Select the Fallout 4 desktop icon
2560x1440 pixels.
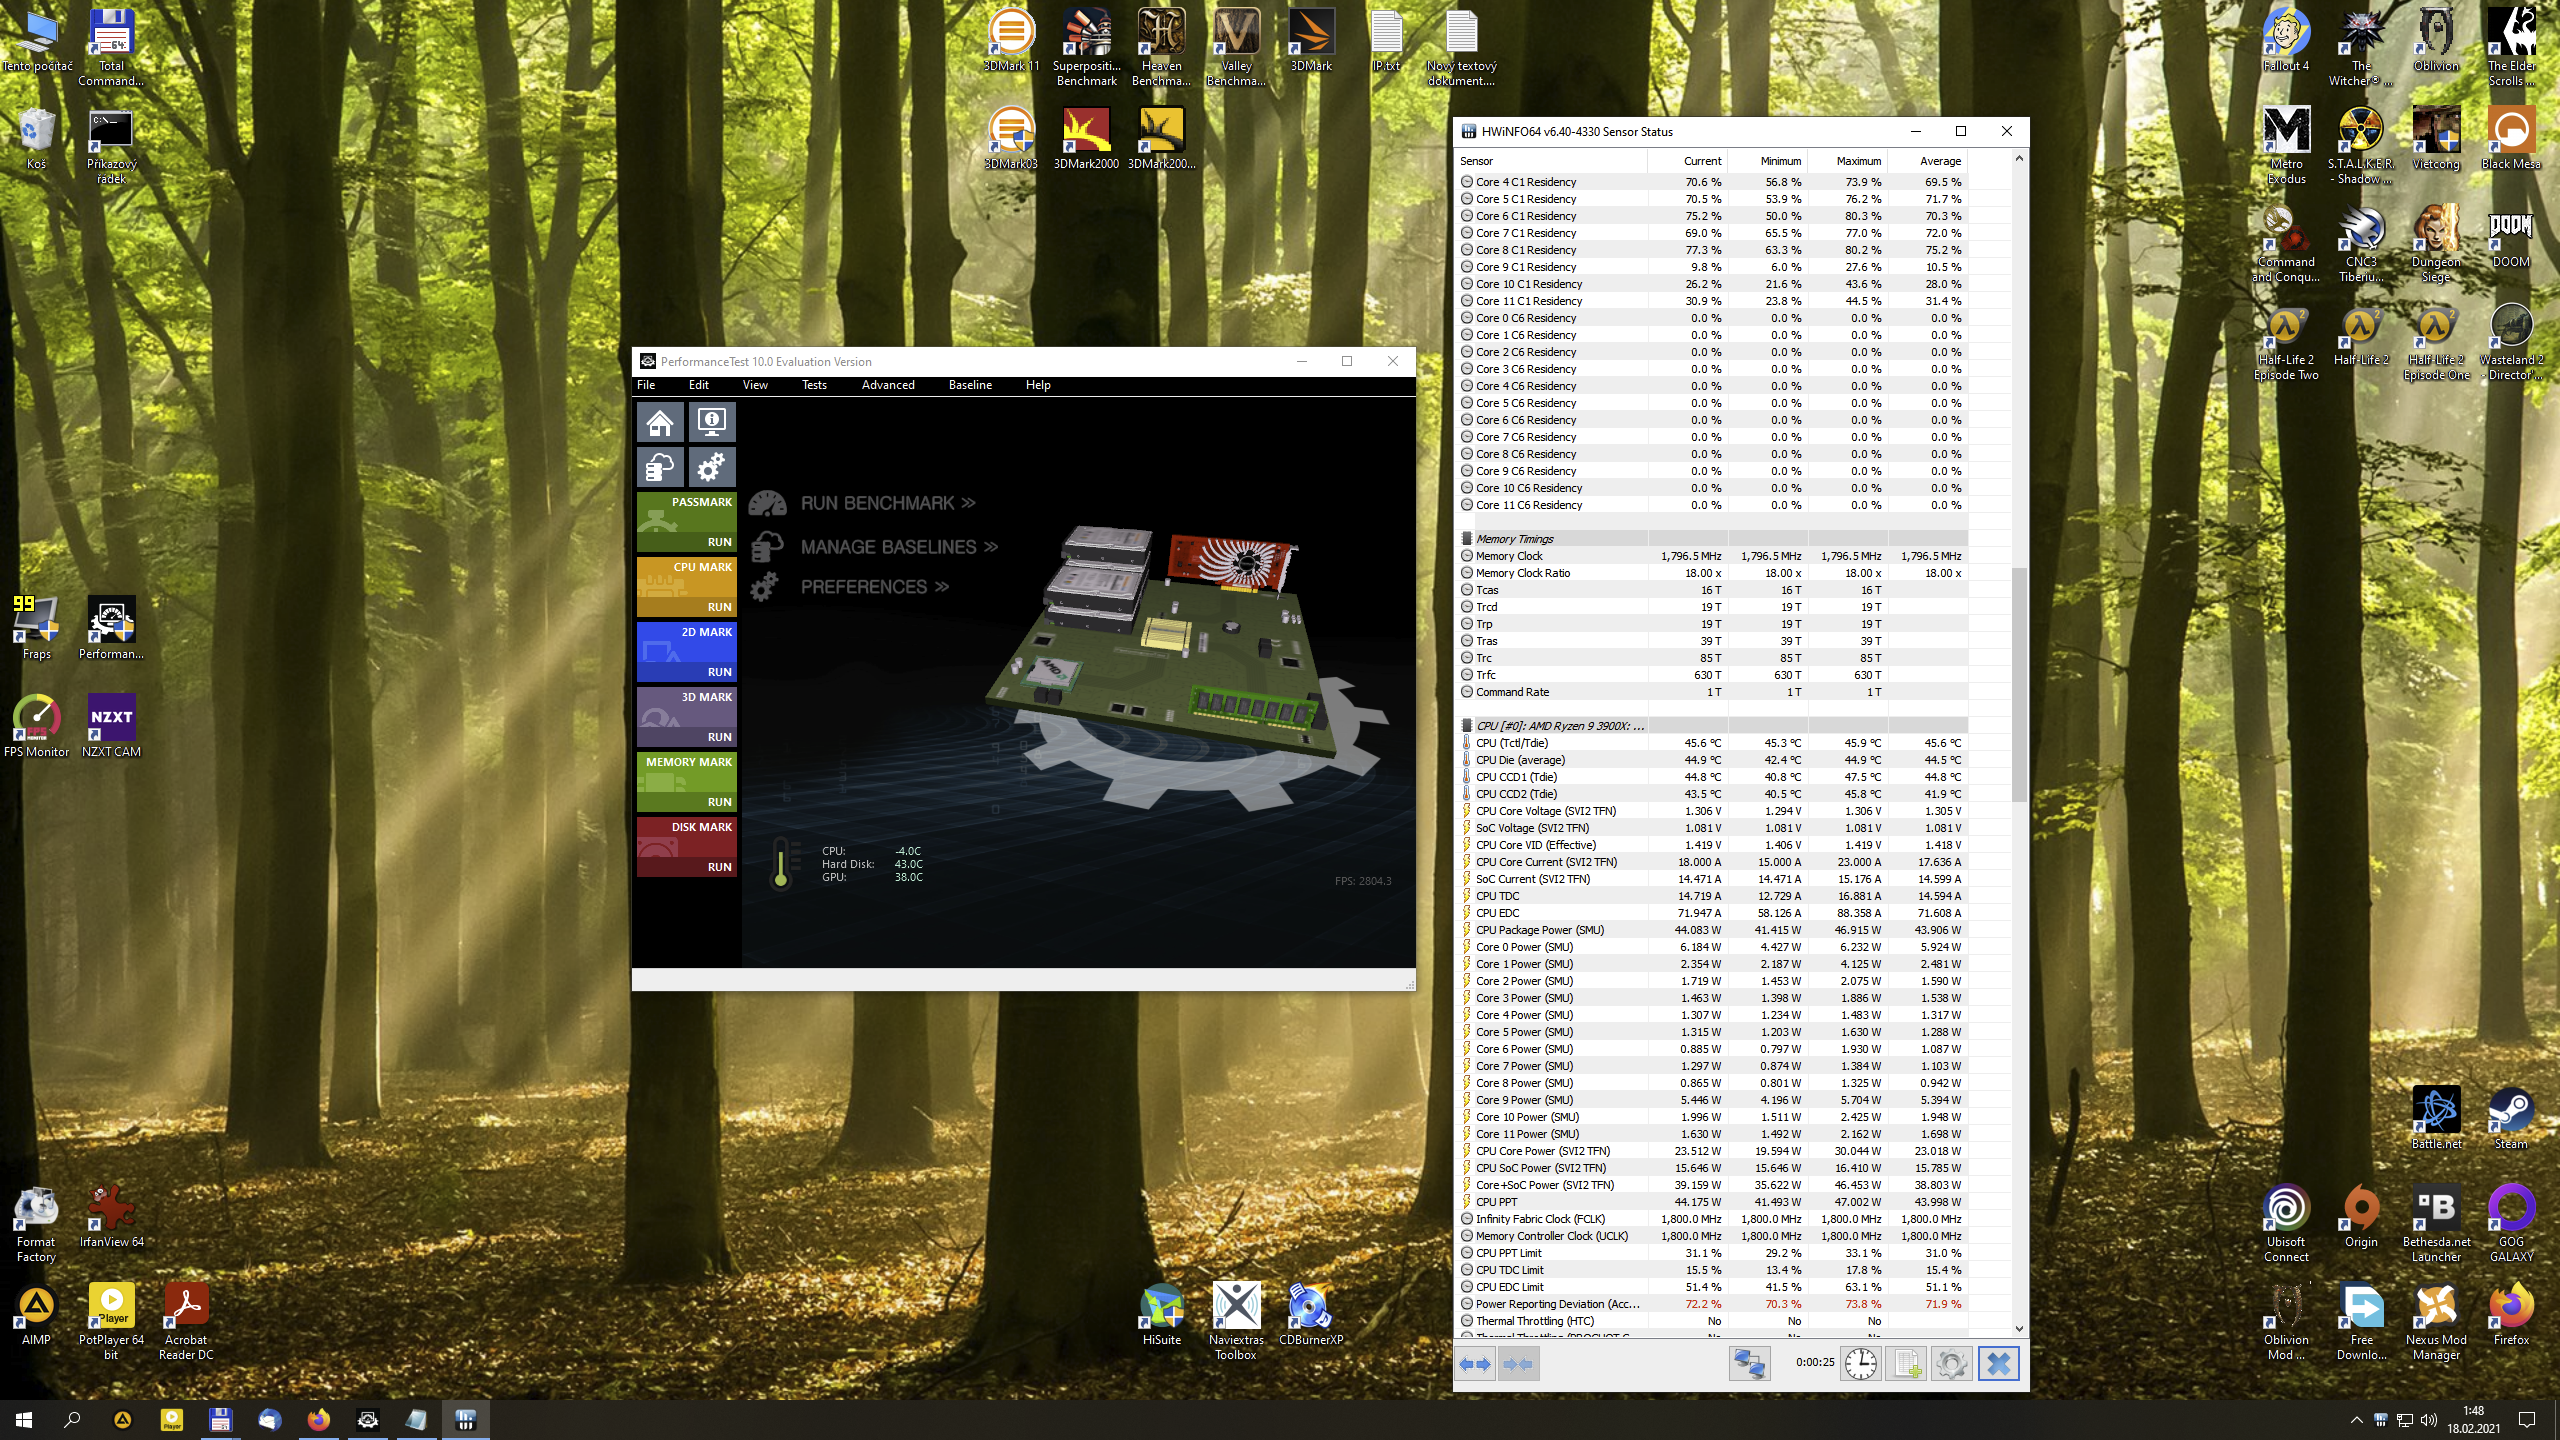click(2286, 41)
